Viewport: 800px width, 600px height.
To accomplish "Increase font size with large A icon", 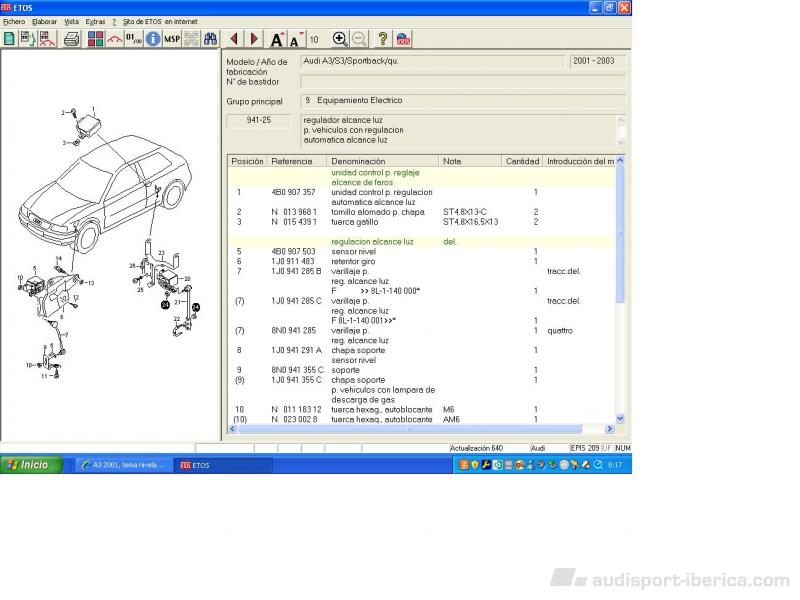I will point(277,39).
